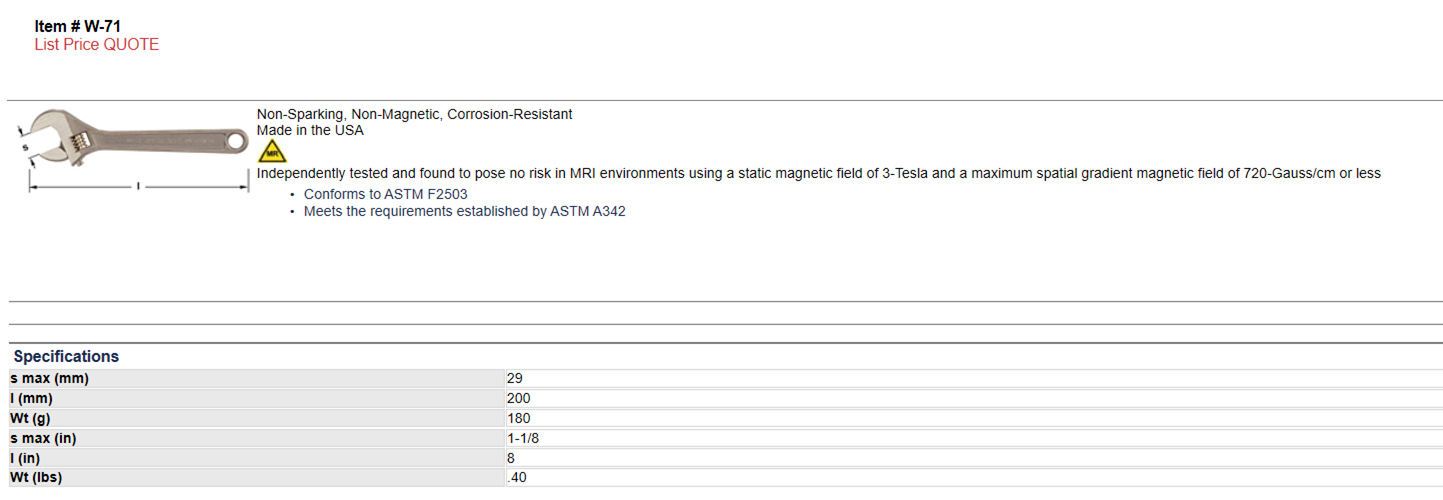
Task: Open the adjustable wrench product image
Action: 133,150
